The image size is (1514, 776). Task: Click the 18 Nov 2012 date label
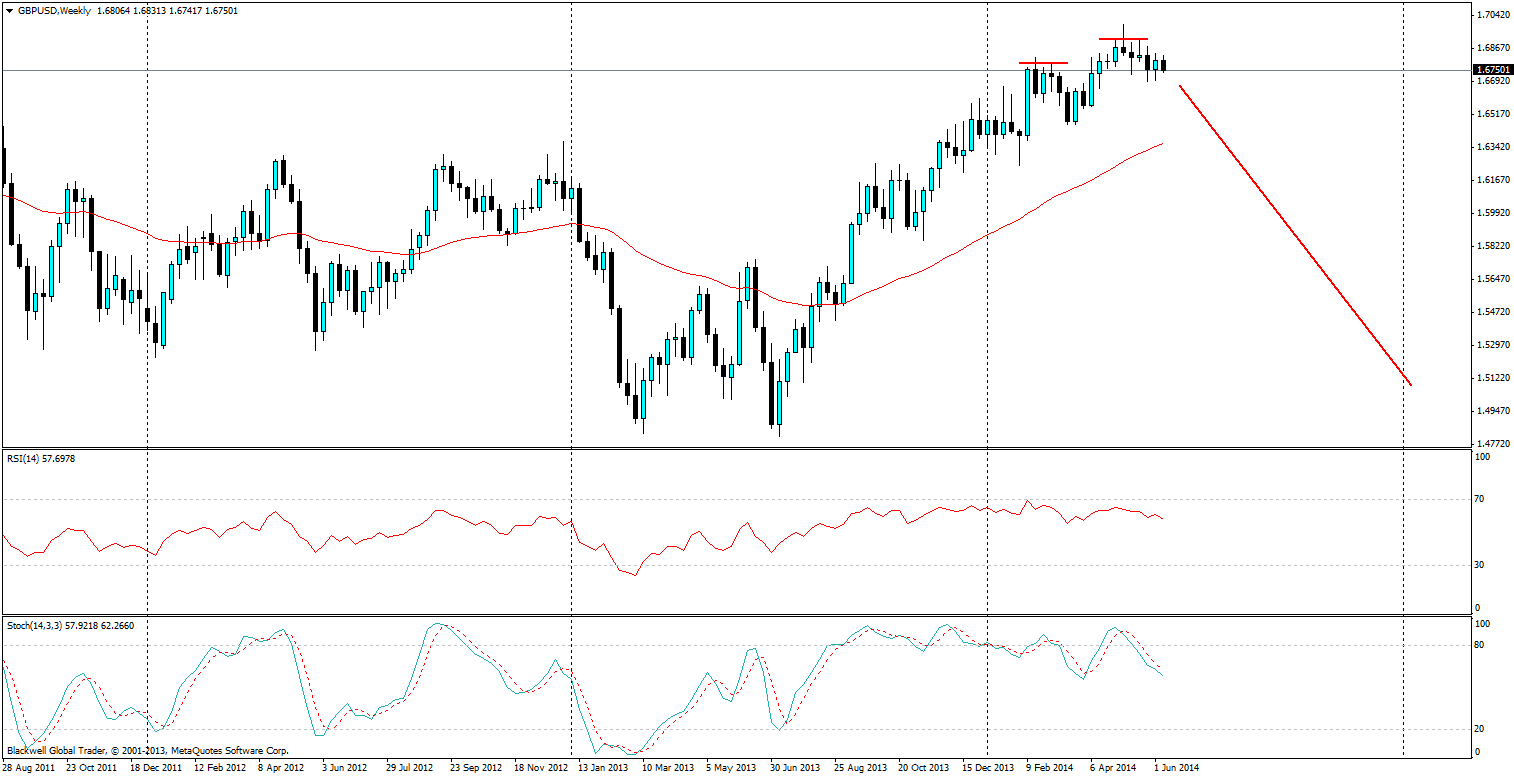coord(539,768)
